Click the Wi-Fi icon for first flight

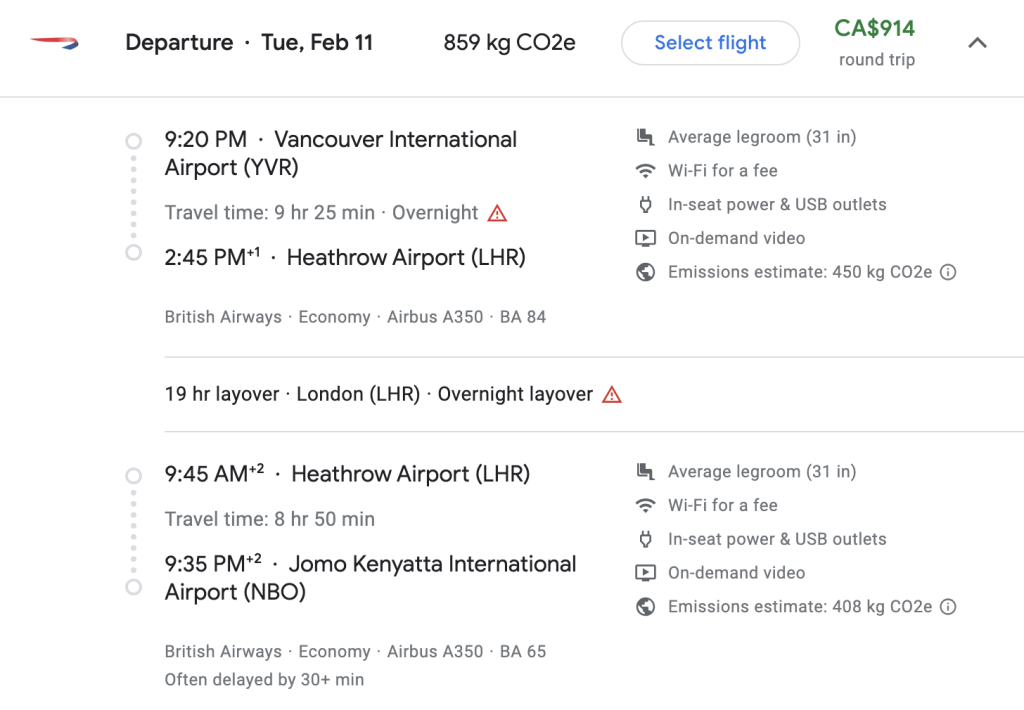click(x=645, y=171)
